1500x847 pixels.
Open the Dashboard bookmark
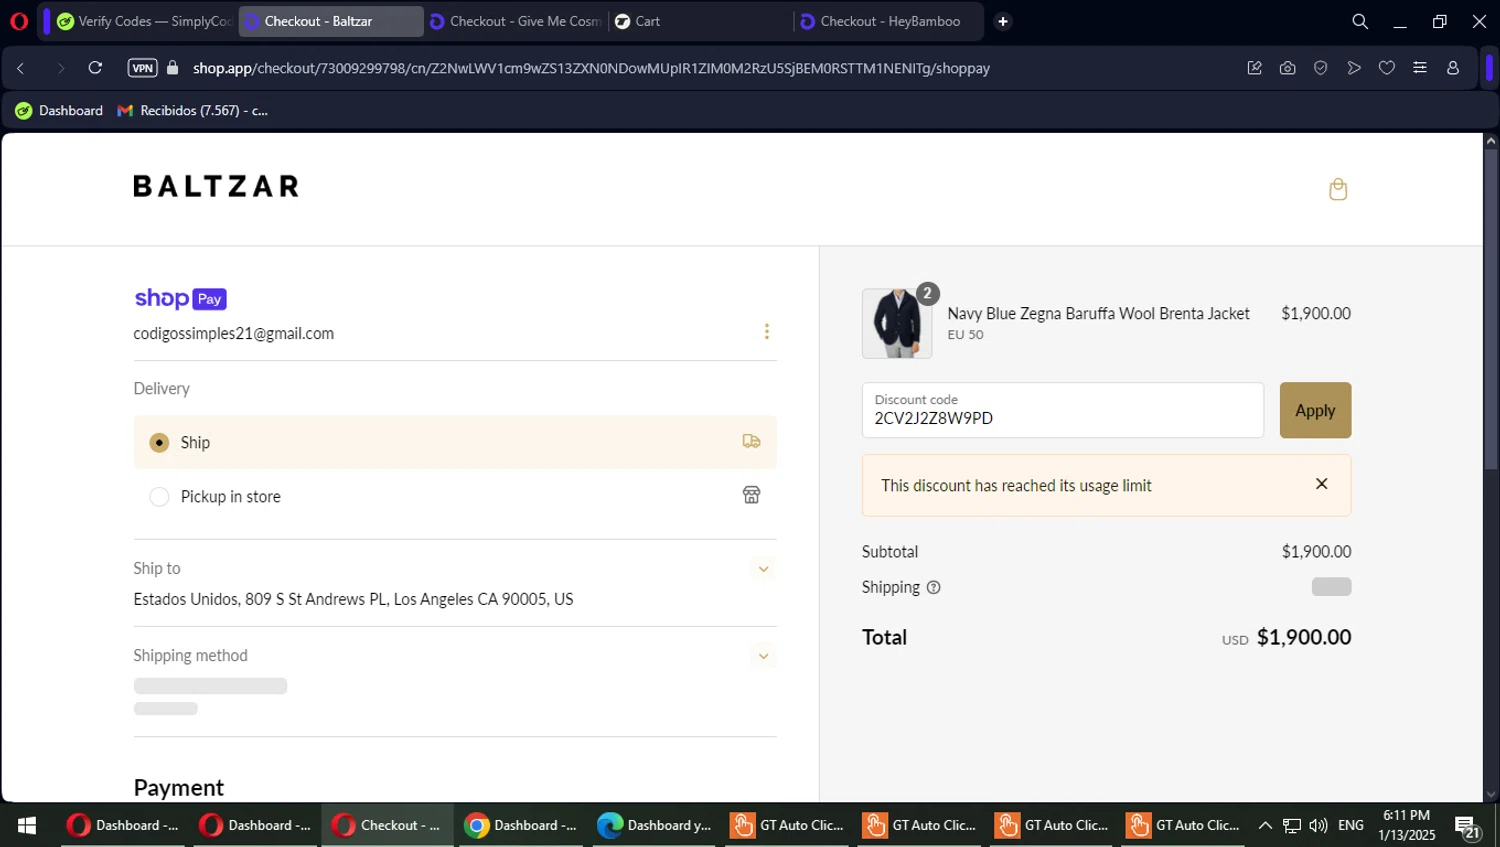pyautogui.click(x=59, y=111)
